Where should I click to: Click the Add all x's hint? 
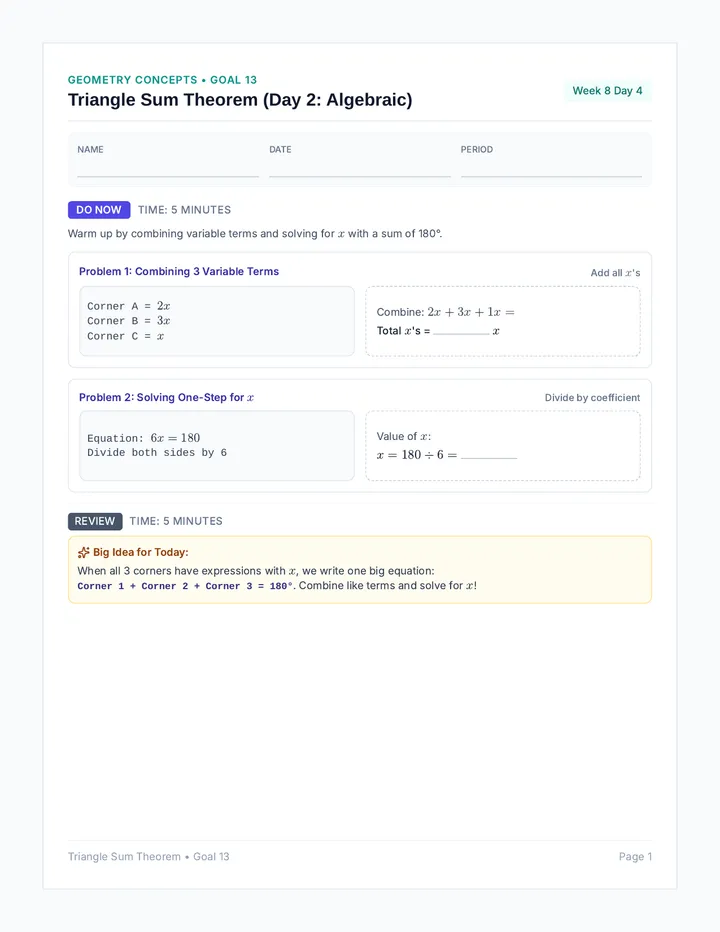[x=615, y=273]
